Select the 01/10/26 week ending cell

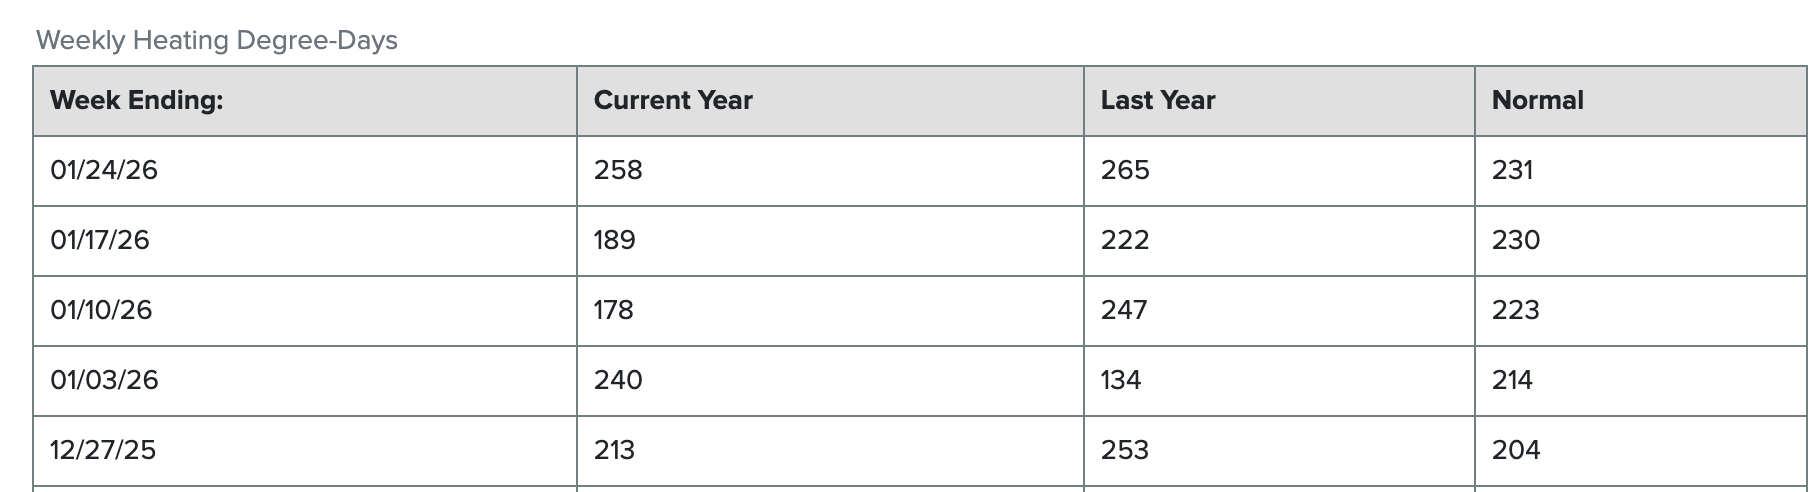(101, 311)
